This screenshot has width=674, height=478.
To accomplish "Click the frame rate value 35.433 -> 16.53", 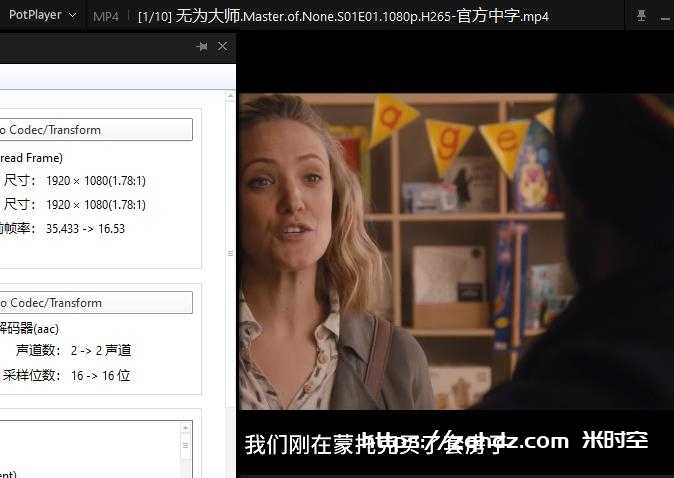I will click(x=85, y=229).
